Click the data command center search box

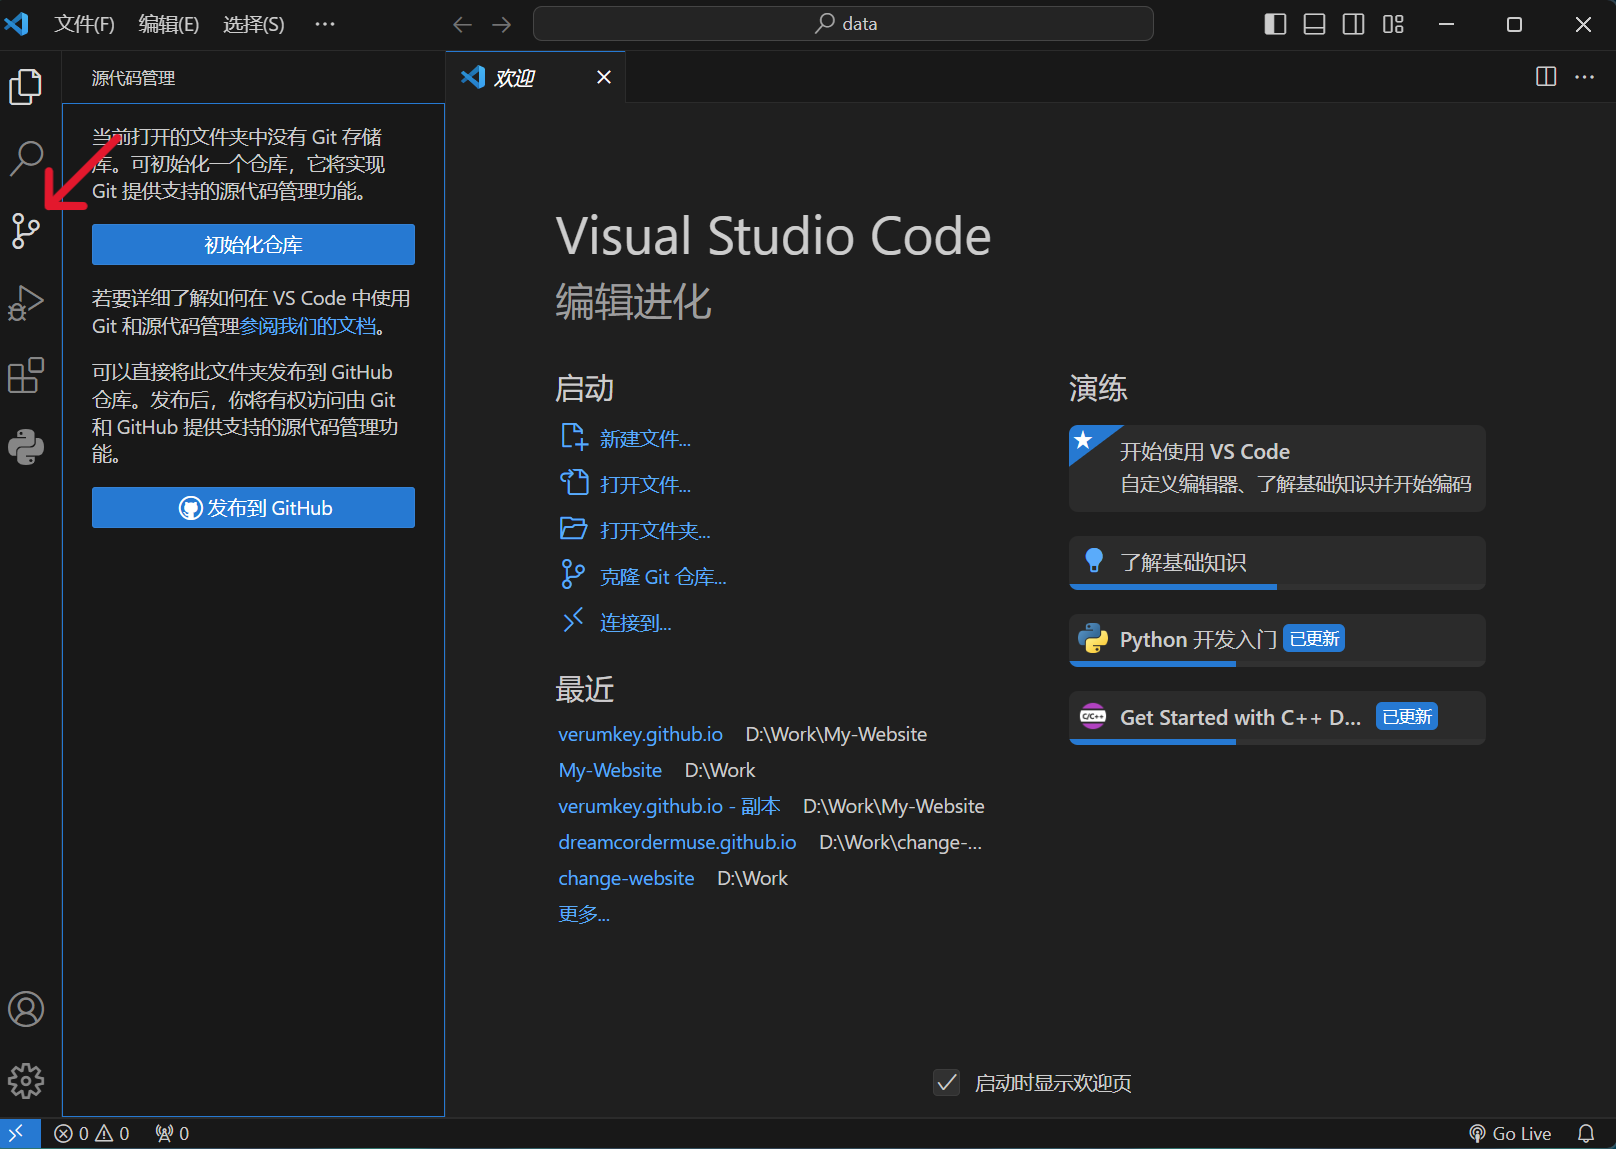pos(843,24)
